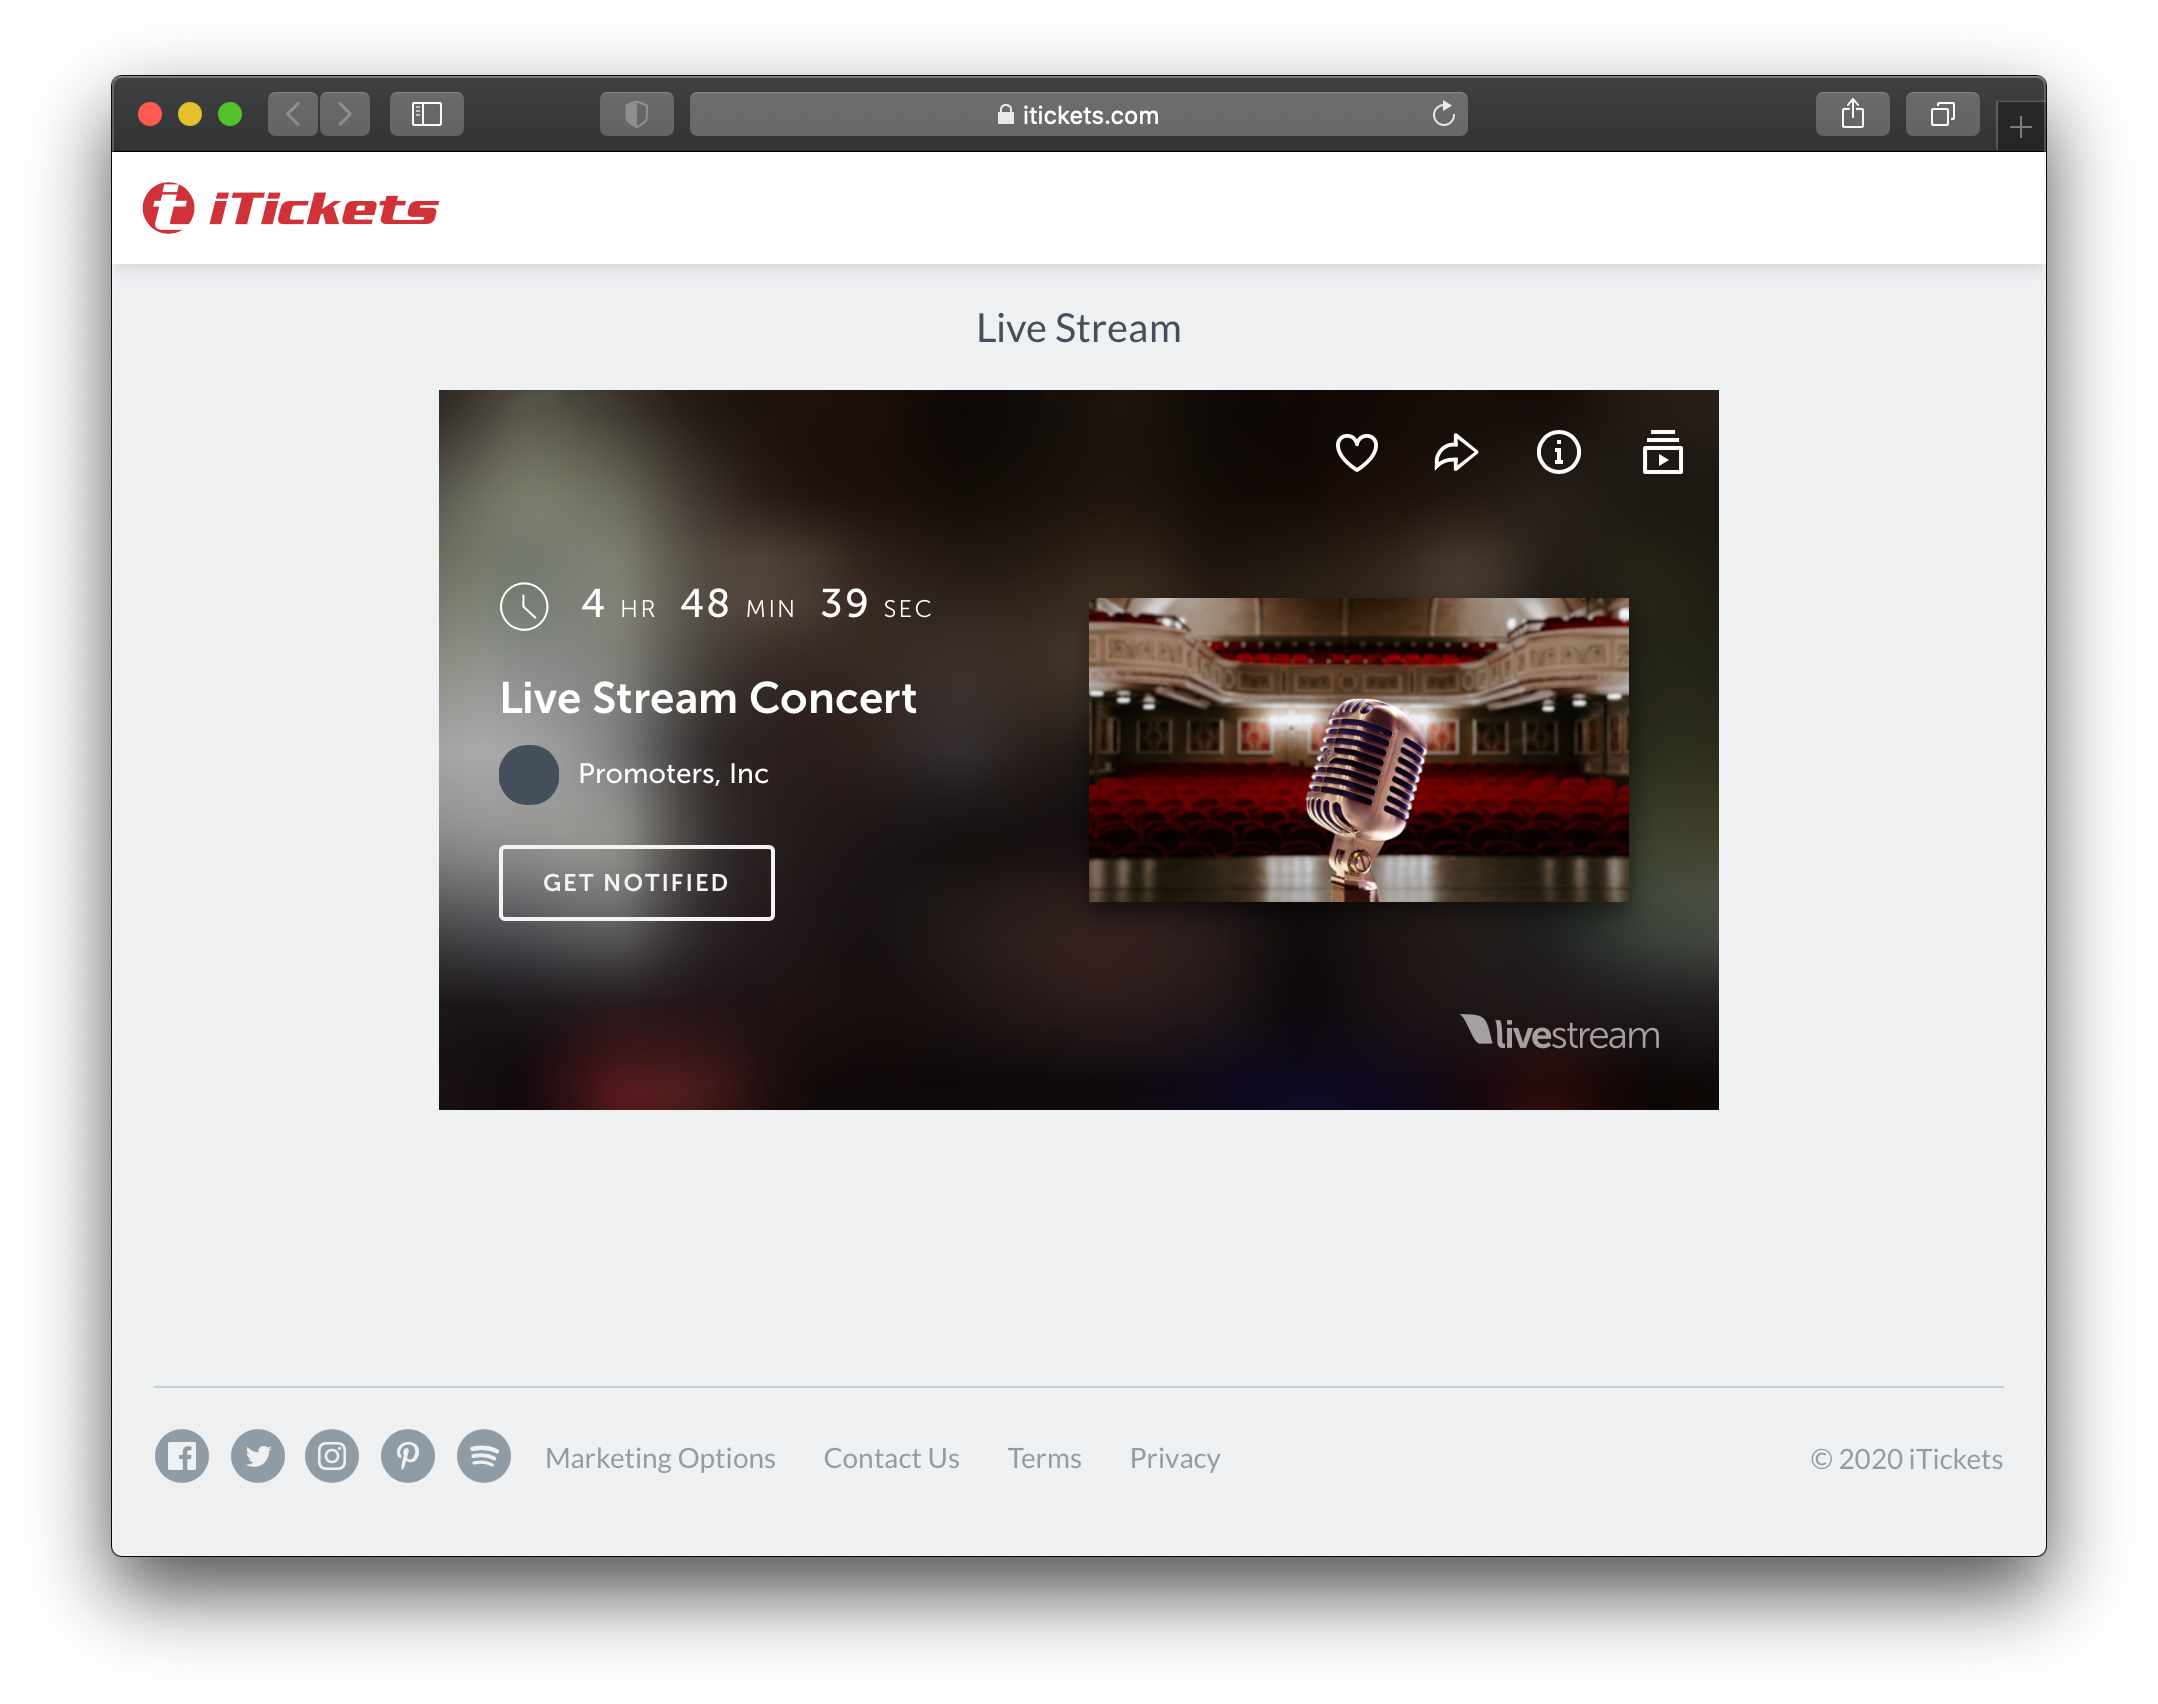
Task: Click the Promoters, Inc avatar circle
Action: pyautogui.click(x=529, y=775)
